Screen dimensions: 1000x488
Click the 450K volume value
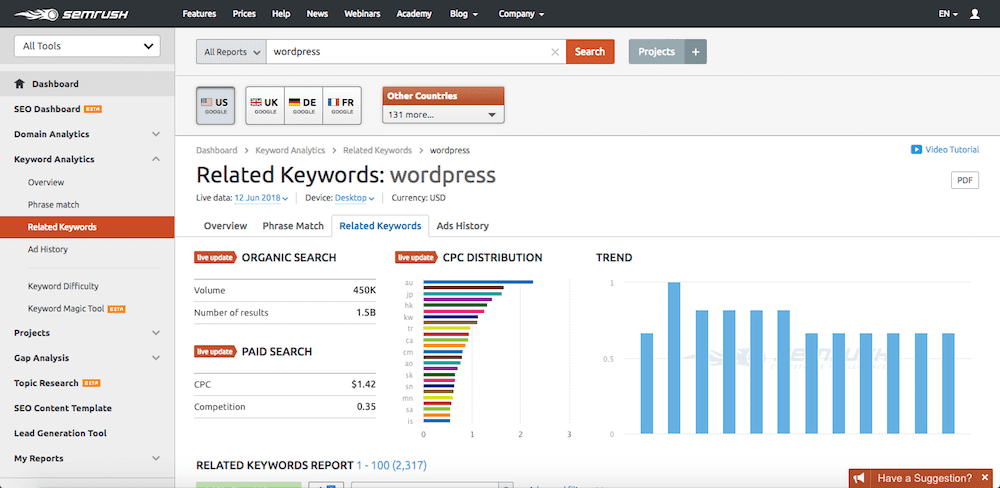tap(364, 290)
